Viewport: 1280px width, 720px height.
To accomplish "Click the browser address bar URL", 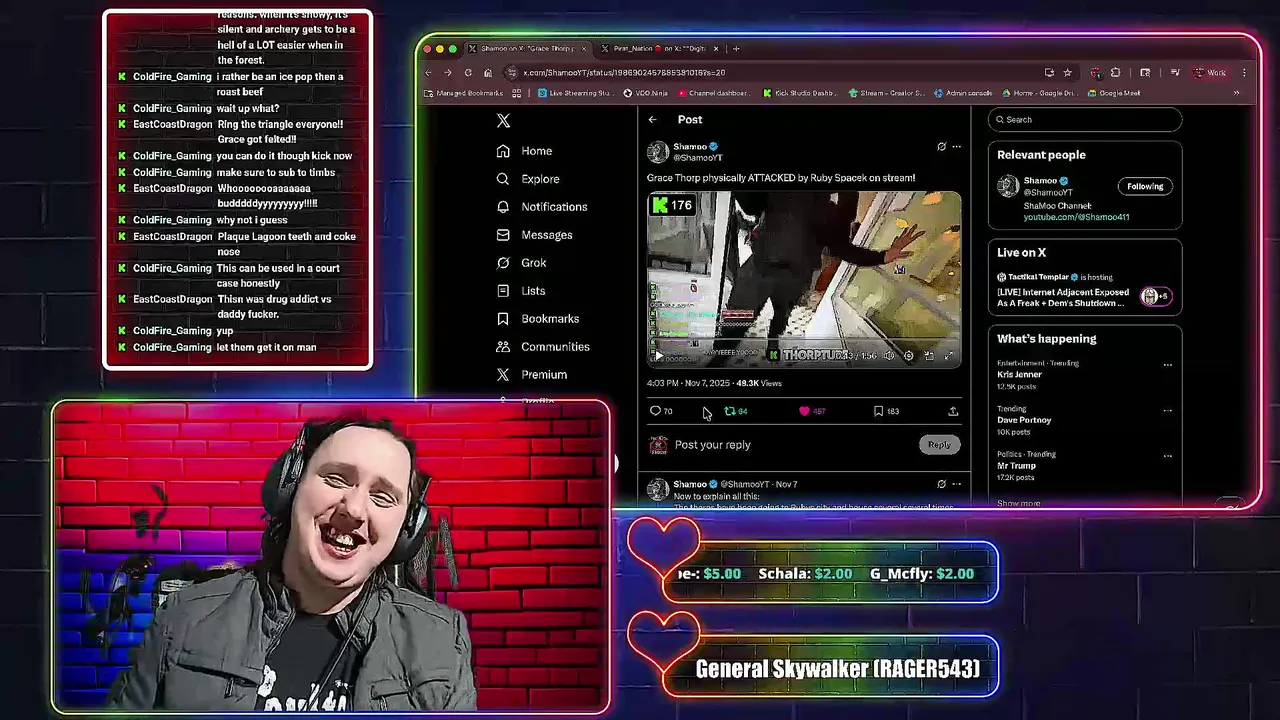I will (x=624, y=73).
